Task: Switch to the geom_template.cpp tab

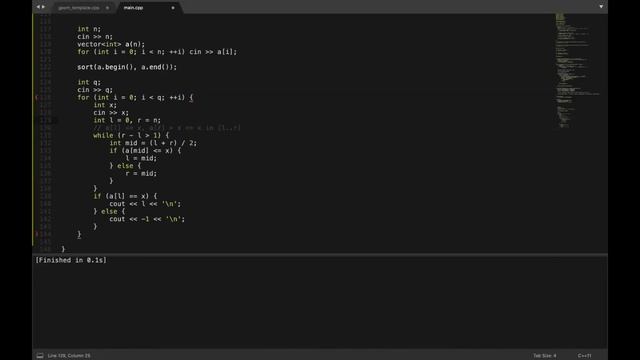Action: 79,8
